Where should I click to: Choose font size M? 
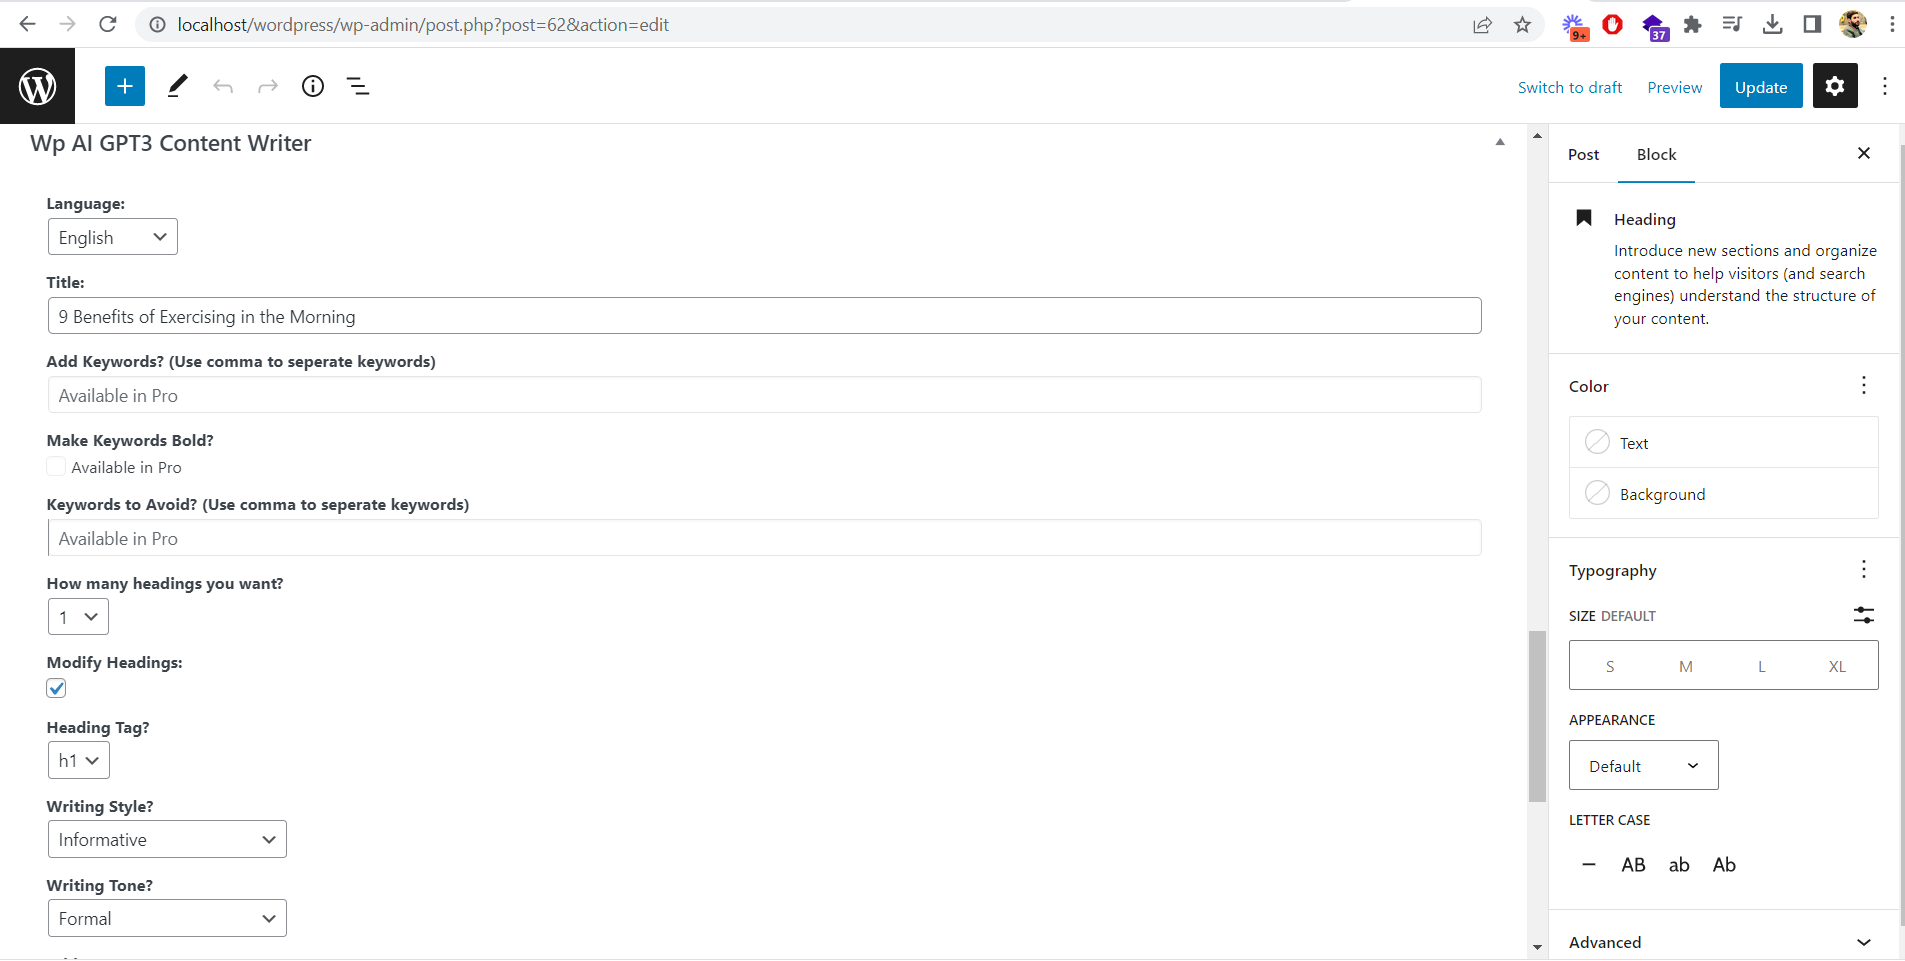click(x=1686, y=666)
